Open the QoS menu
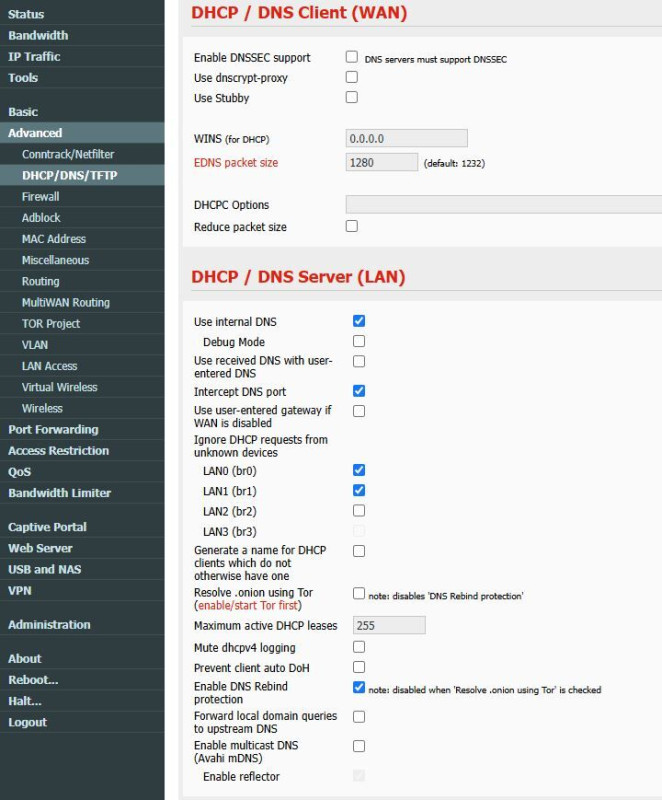 click(x=82, y=472)
